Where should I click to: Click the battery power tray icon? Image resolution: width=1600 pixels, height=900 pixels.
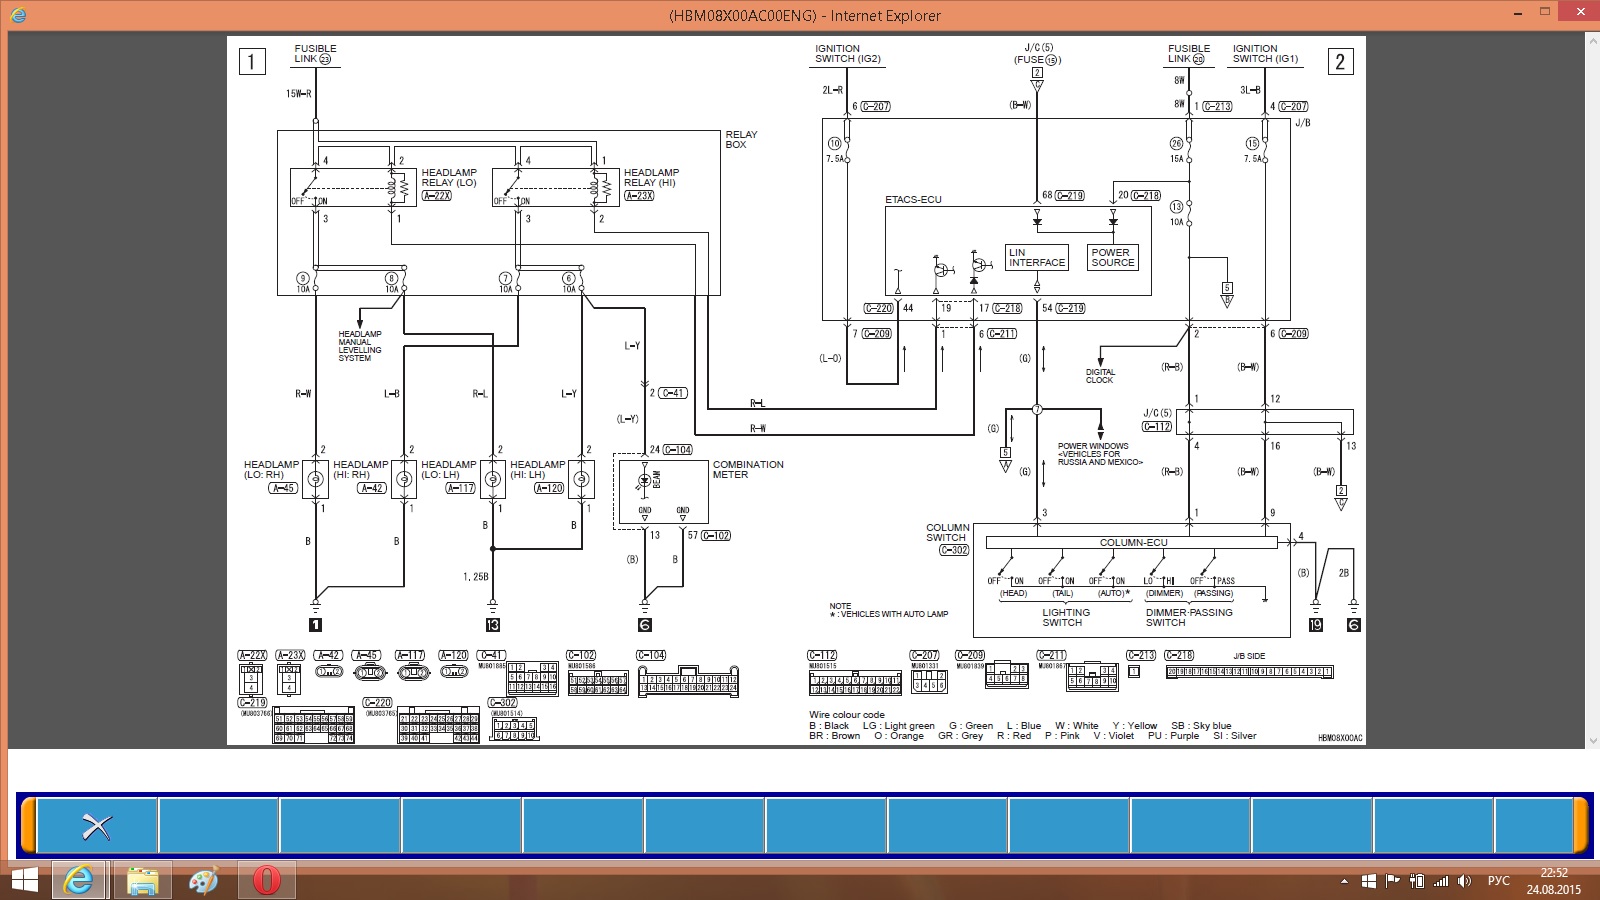coord(1417,881)
